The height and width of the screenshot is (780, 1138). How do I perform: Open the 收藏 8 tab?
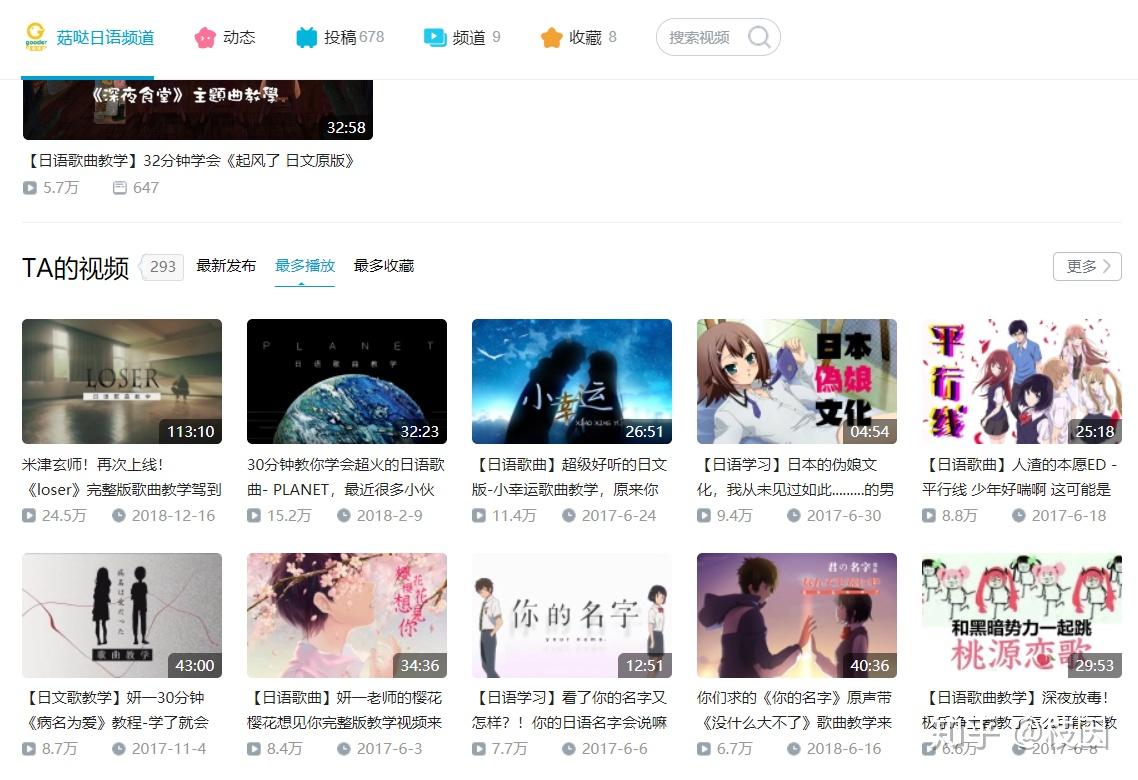pyautogui.click(x=578, y=38)
